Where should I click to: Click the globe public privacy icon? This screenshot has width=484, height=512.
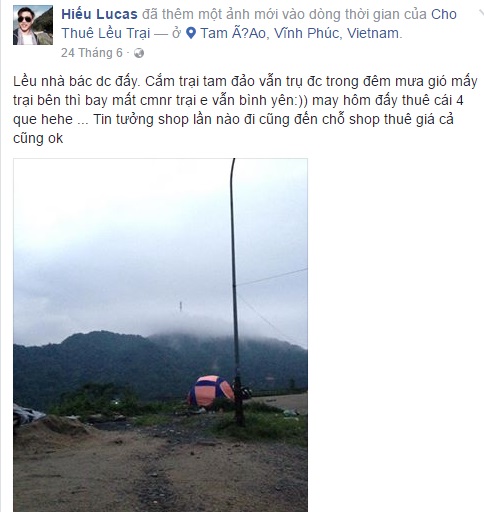click(139, 53)
